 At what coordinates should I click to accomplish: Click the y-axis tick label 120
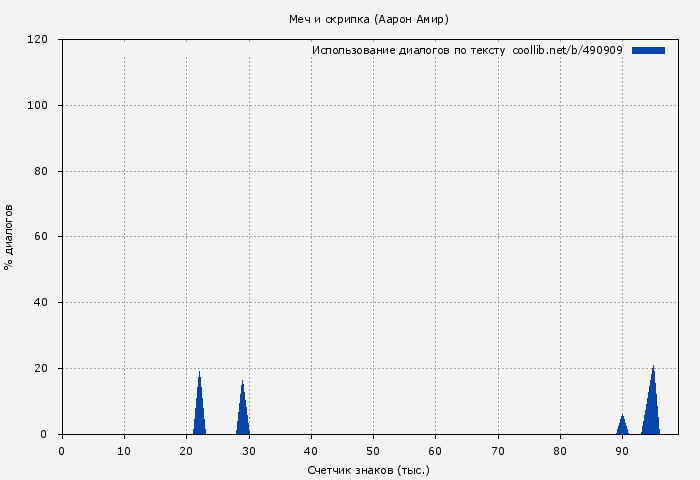pos(38,40)
